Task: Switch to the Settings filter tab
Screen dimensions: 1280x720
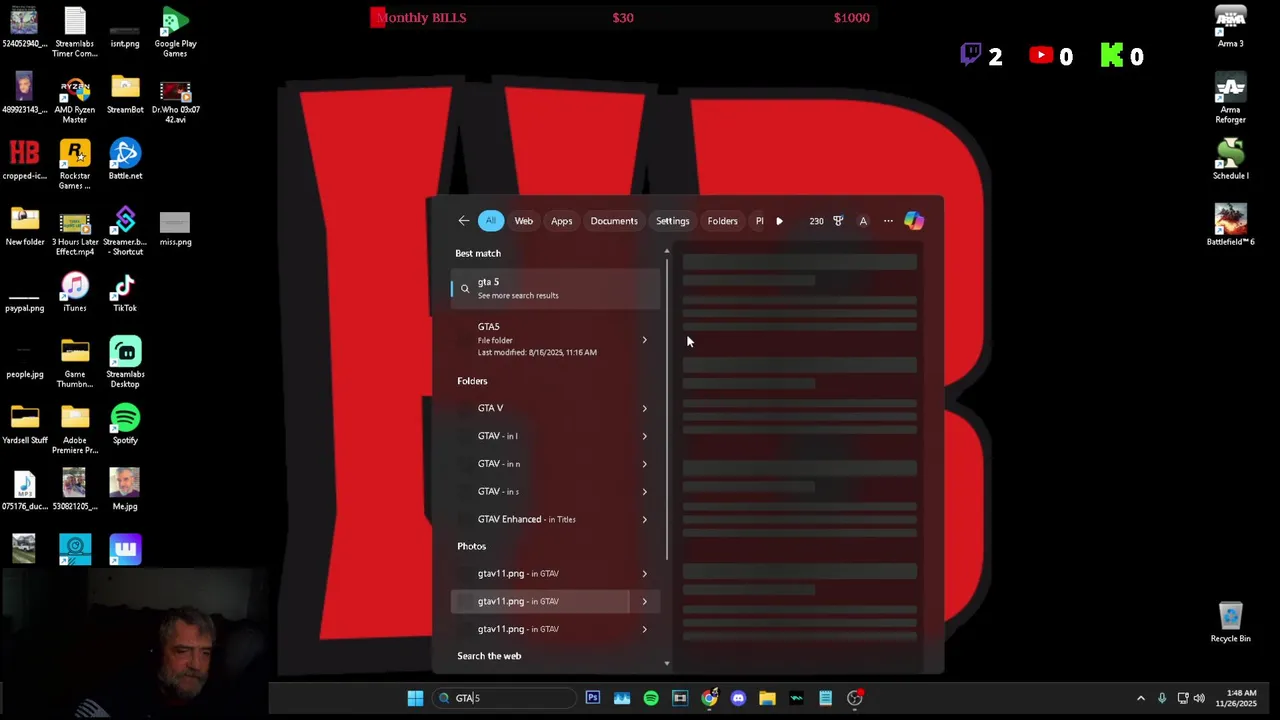Action: coord(672,221)
